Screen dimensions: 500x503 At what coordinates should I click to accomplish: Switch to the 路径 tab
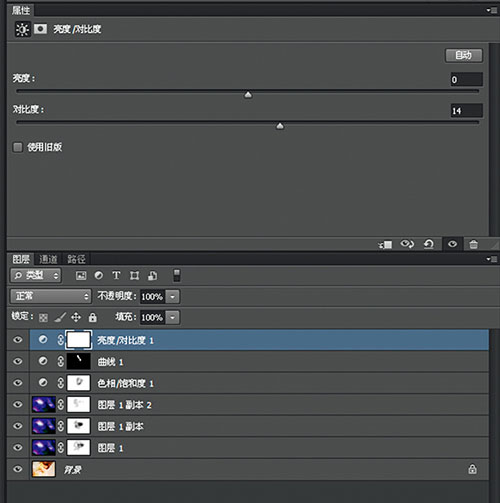coord(76,259)
